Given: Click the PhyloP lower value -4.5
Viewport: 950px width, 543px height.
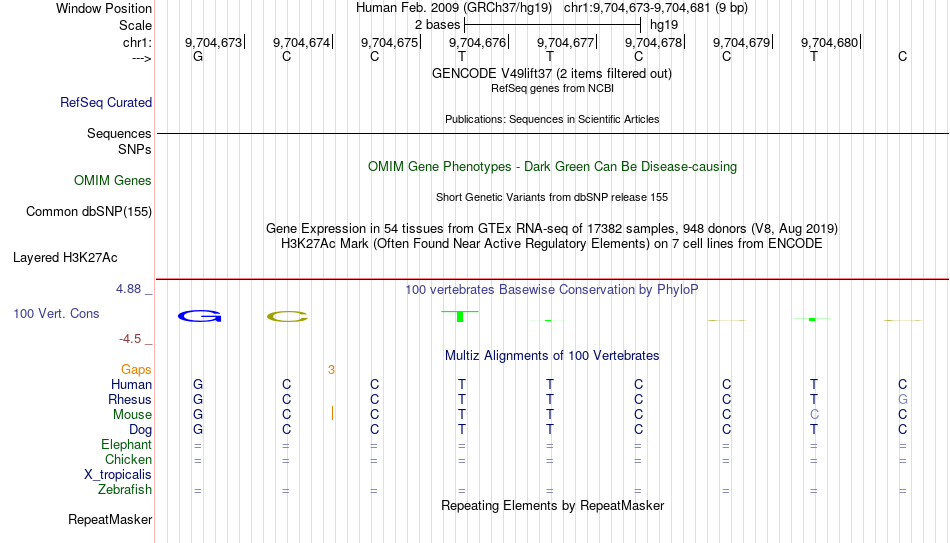Looking at the screenshot, I should (x=130, y=339).
